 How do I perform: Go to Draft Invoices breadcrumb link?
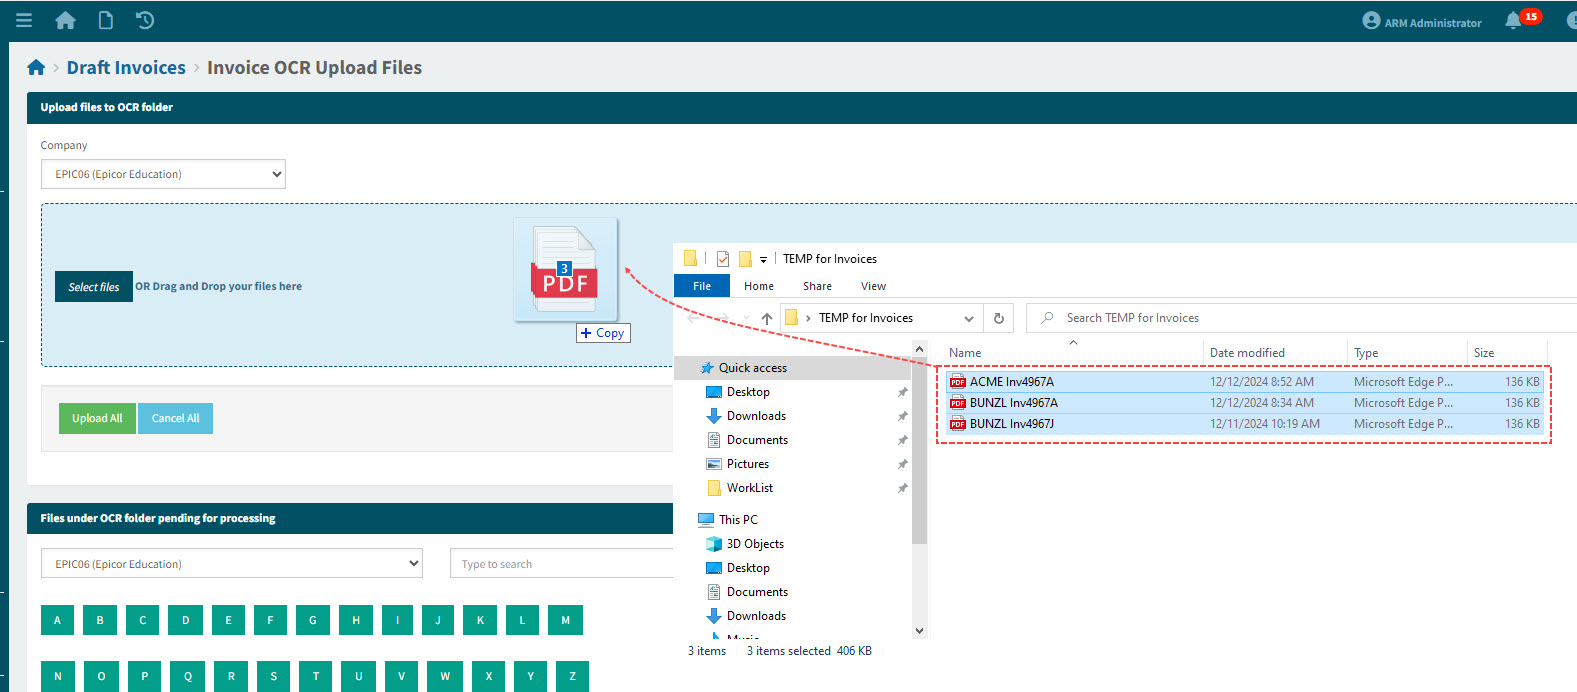point(126,68)
